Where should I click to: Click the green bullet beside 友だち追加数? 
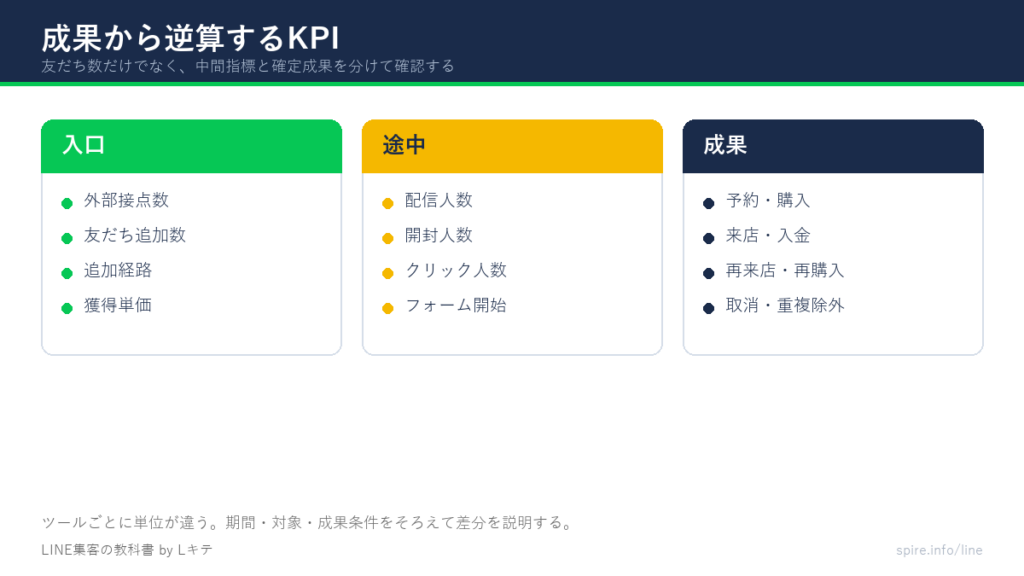67,238
